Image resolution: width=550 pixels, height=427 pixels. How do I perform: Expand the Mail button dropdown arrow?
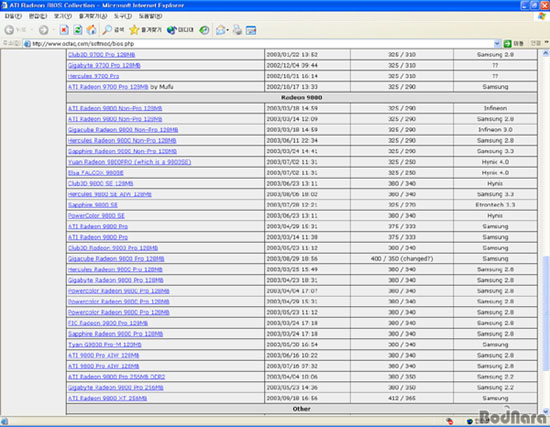click(228, 30)
